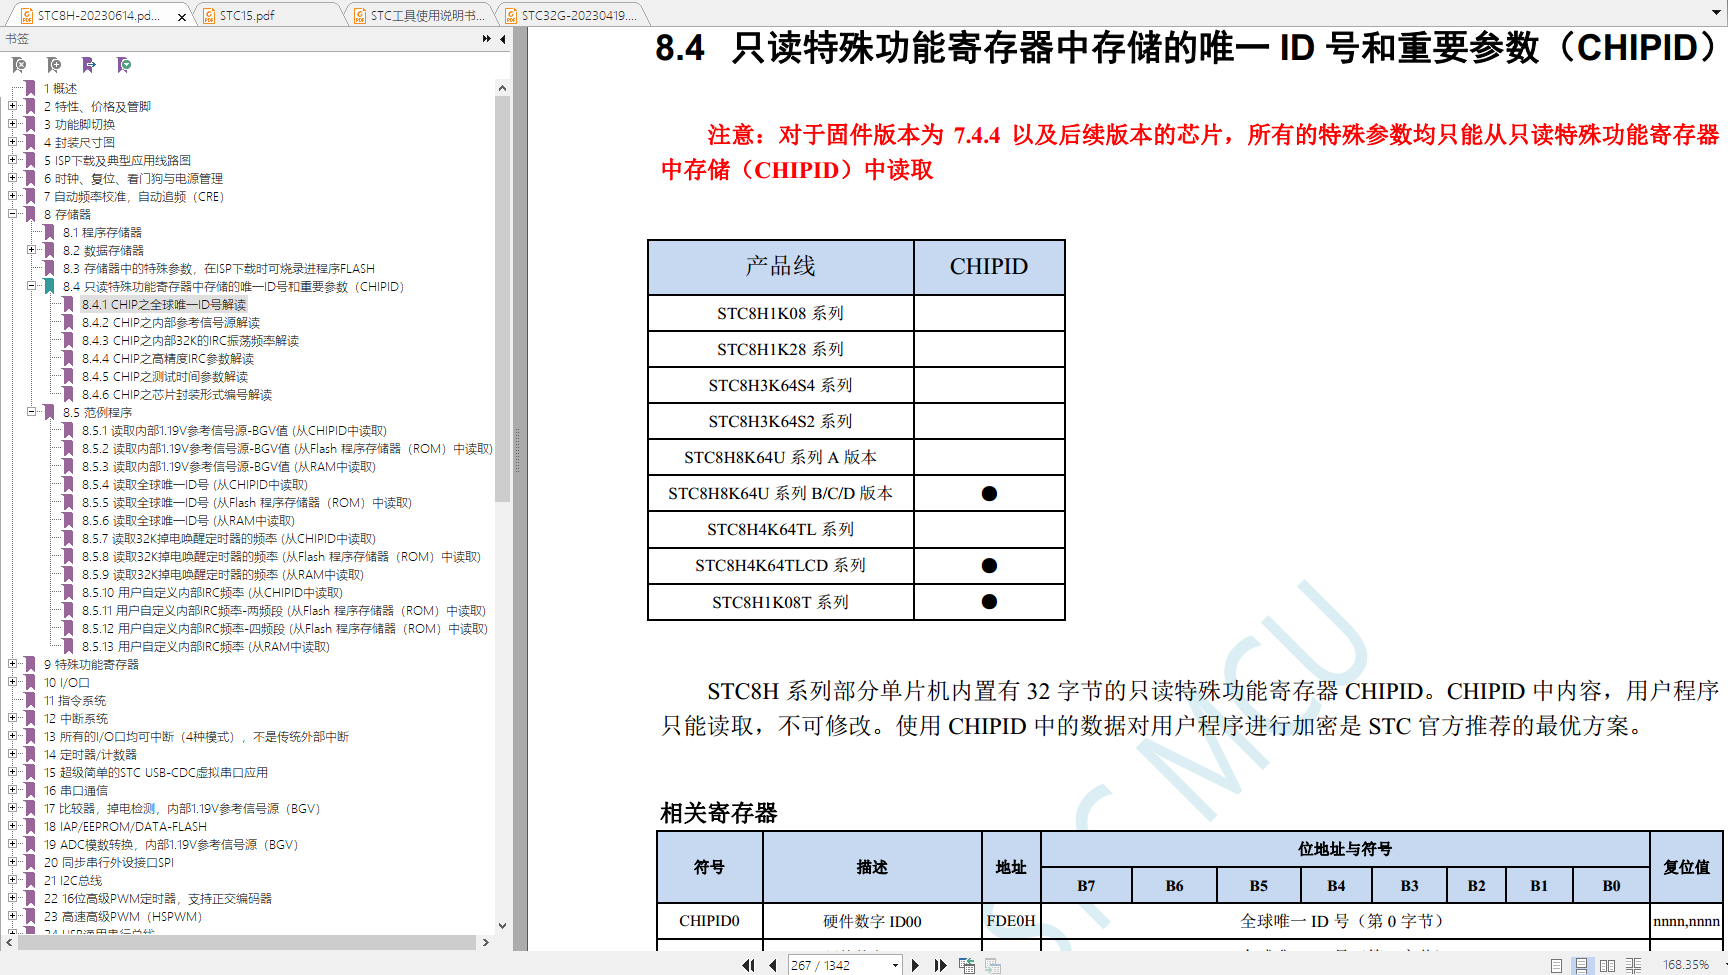Click the previous view icon in status bar

[967, 965]
